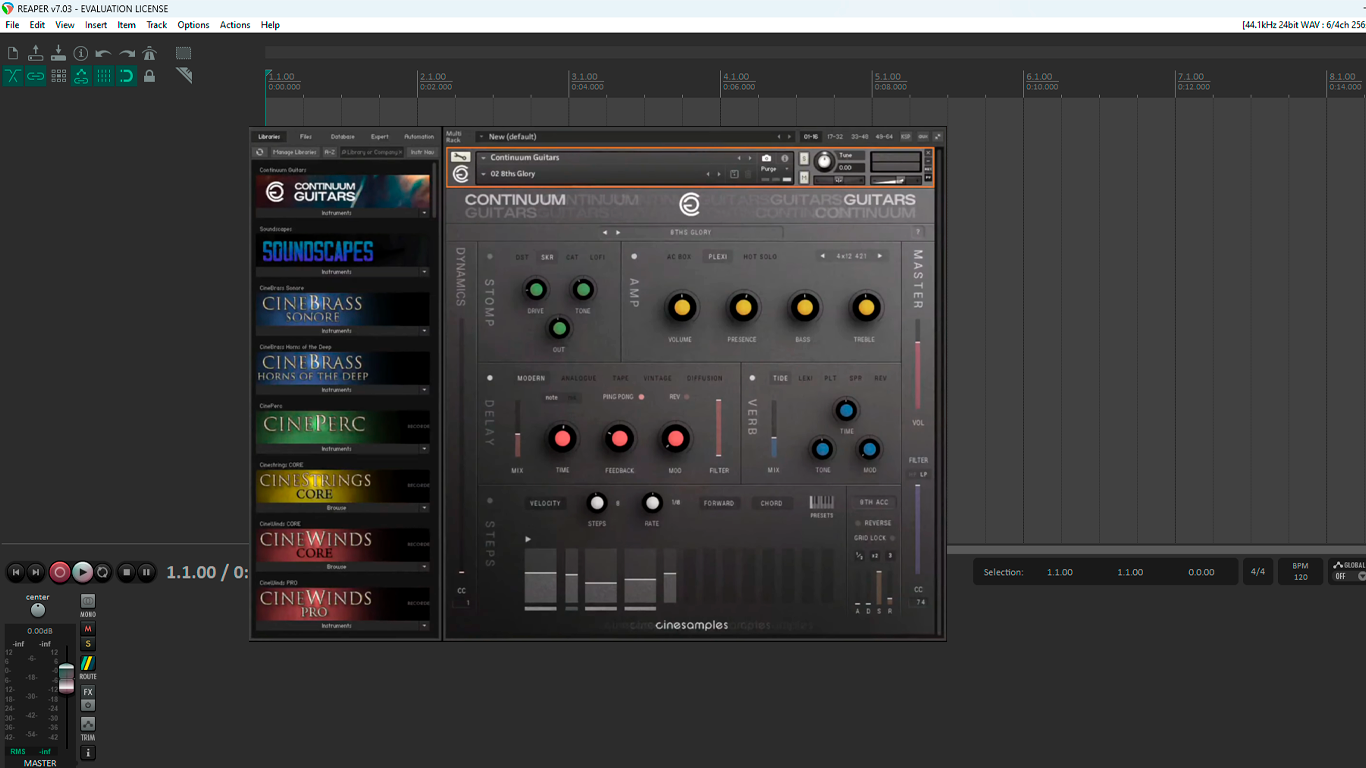This screenshot has width=1366, height=768.
Task: Click the Kontakt snapshot camera icon
Action: [767, 158]
